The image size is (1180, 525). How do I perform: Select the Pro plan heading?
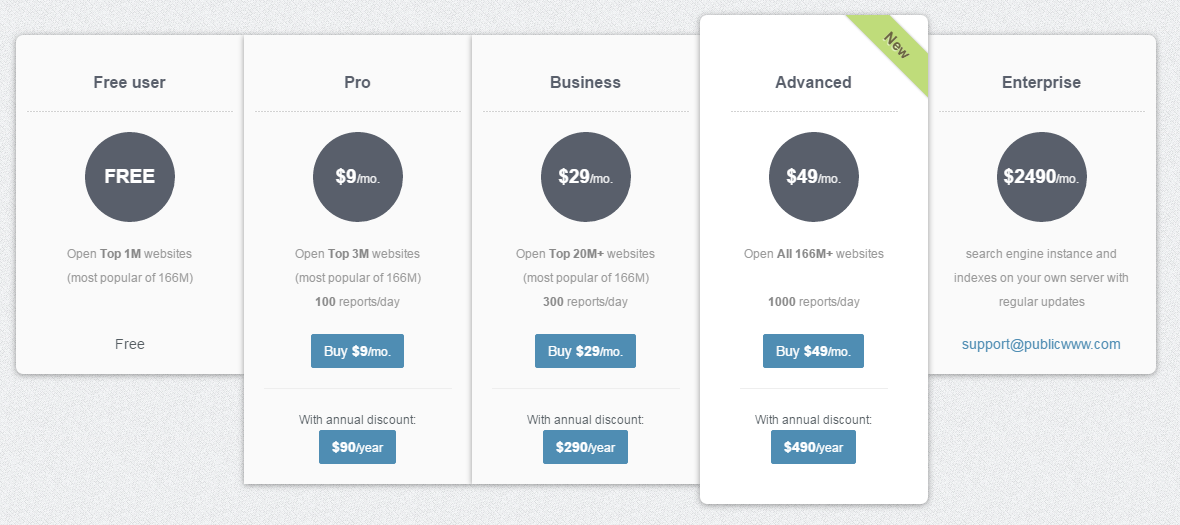357,82
